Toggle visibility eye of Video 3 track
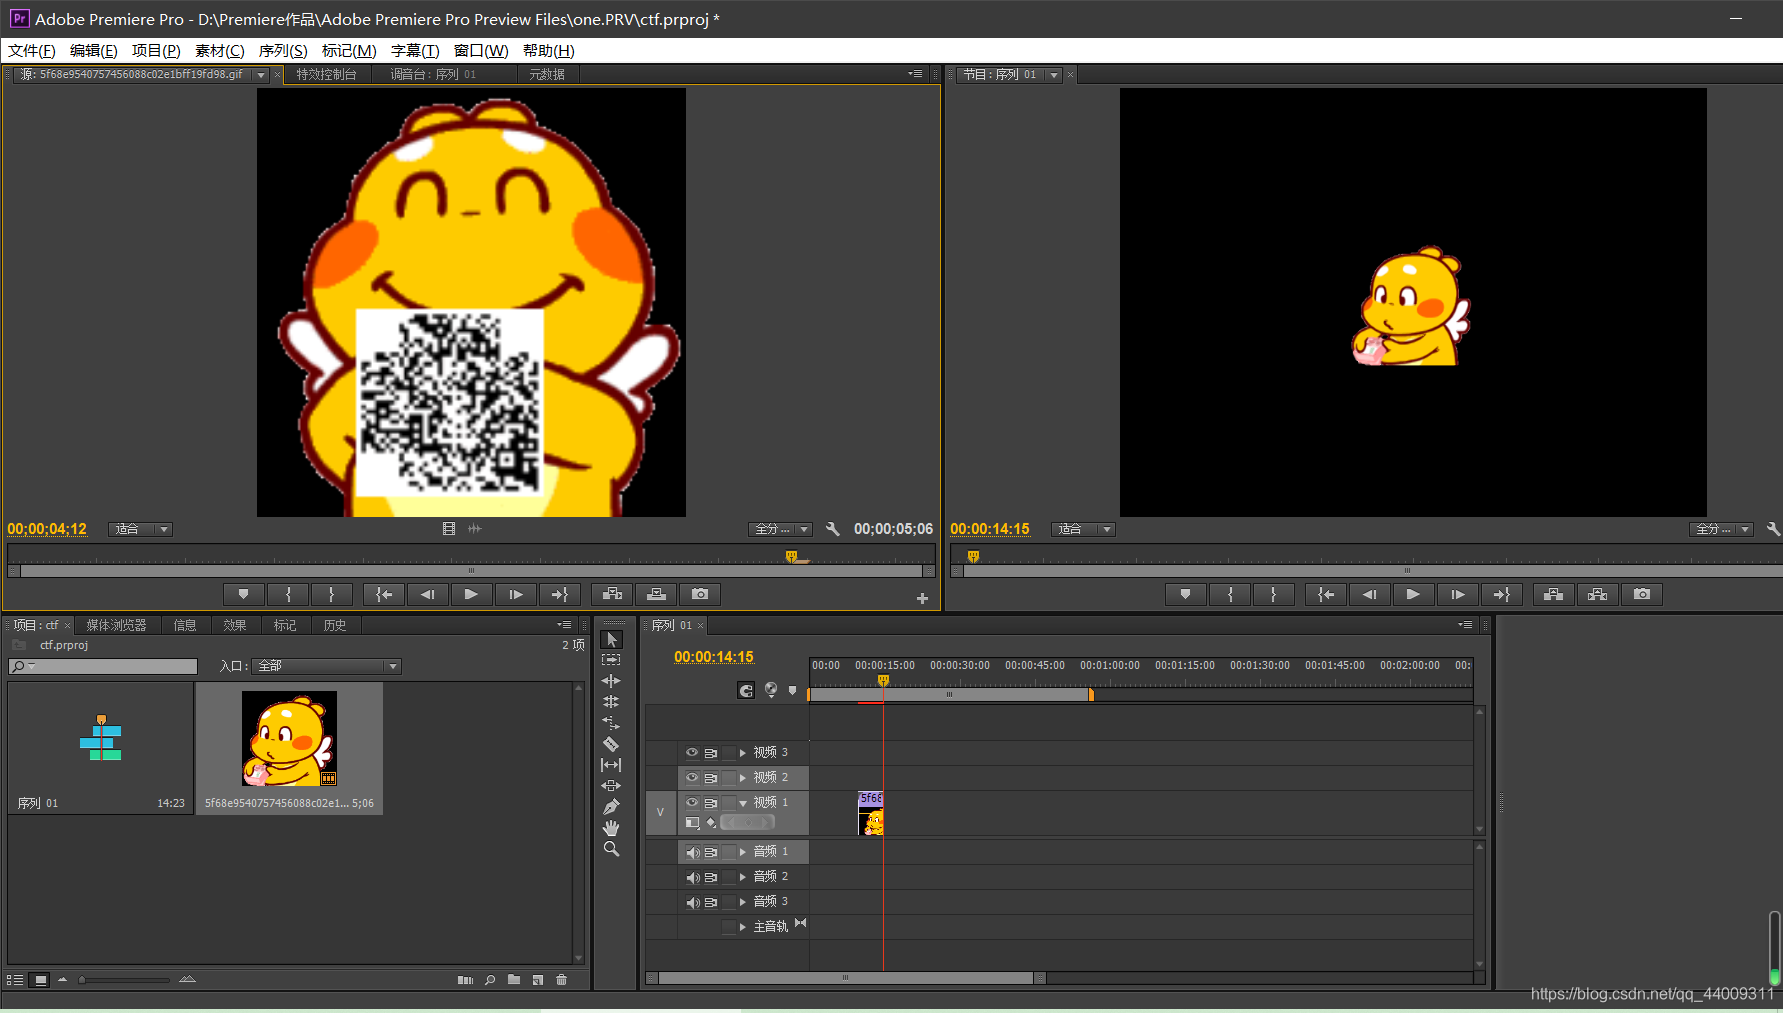This screenshot has width=1783, height=1013. (691, 752)
